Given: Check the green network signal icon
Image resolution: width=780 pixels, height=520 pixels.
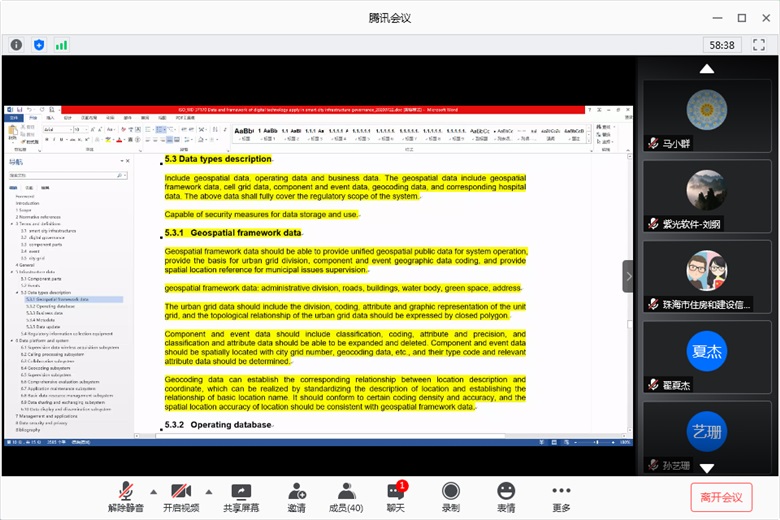Looking at the screenshot, I should coord(61,45).
